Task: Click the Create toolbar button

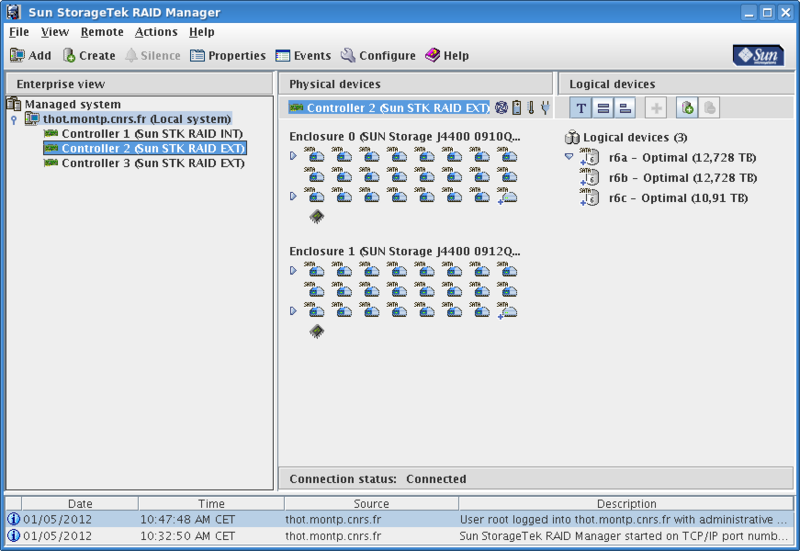Action: click(89, 56)
